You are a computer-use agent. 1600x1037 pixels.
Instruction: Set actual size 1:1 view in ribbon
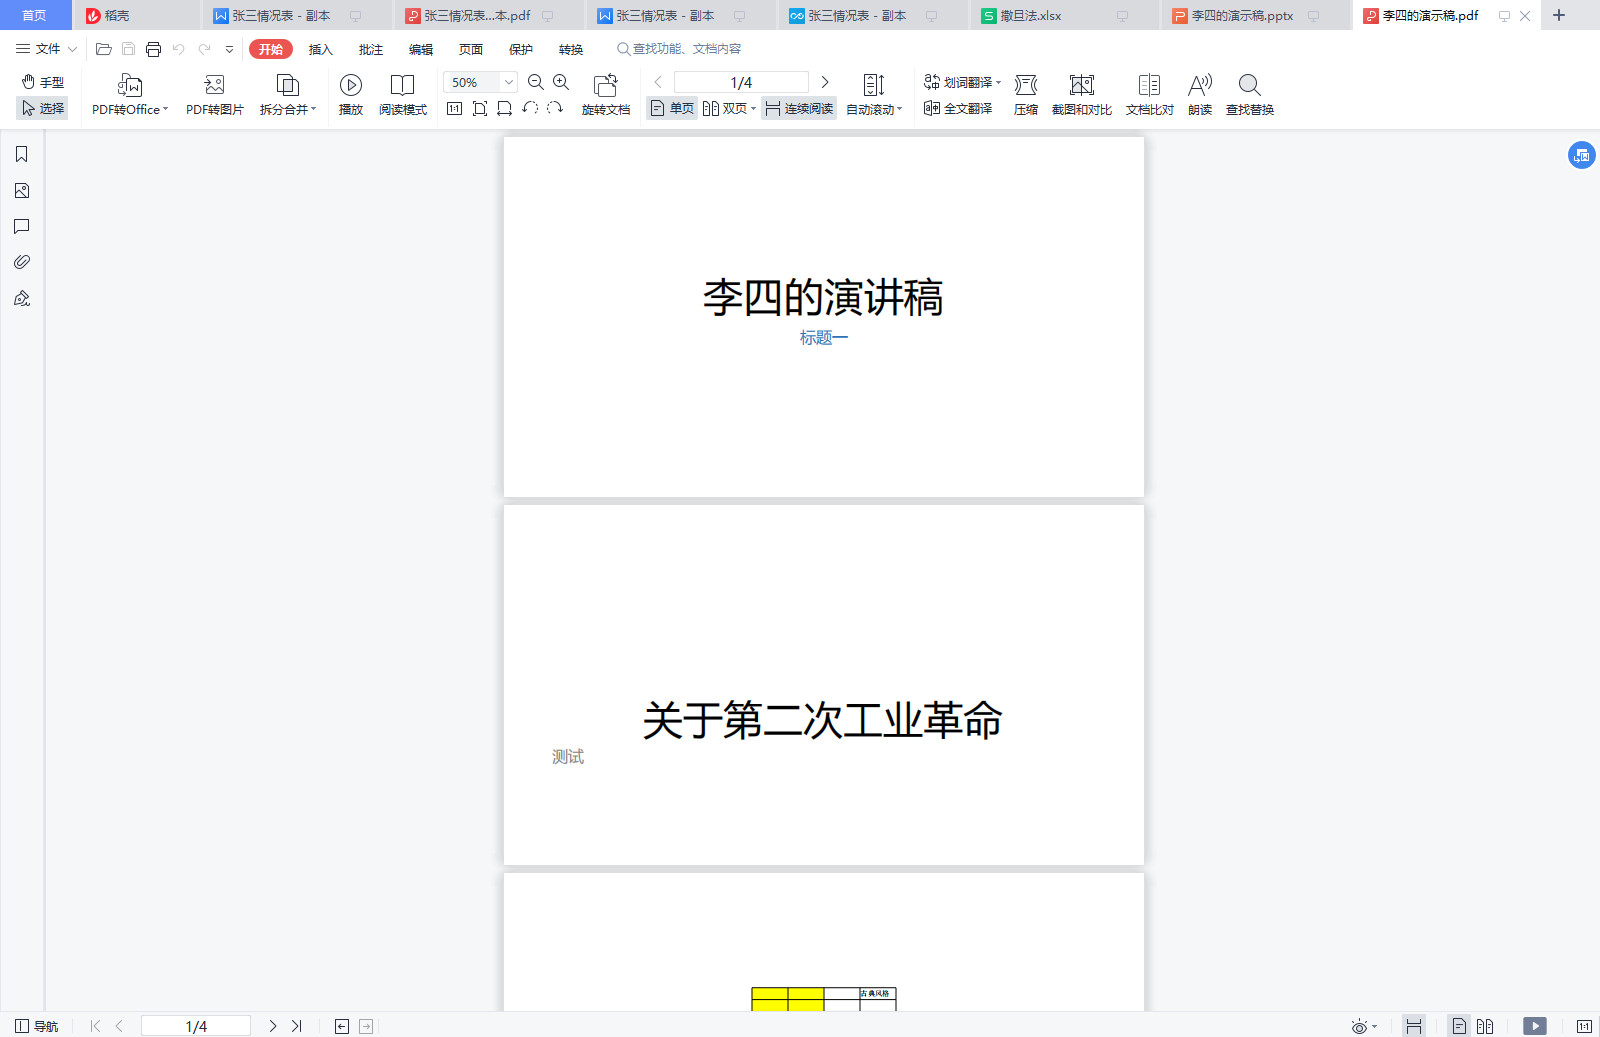click(454, 108)
